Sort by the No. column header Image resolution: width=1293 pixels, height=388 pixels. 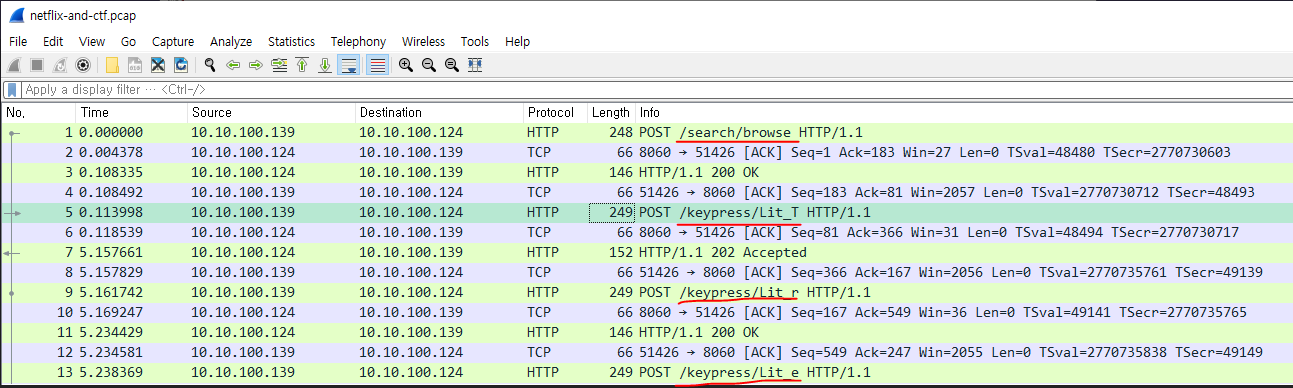[38, 113]
